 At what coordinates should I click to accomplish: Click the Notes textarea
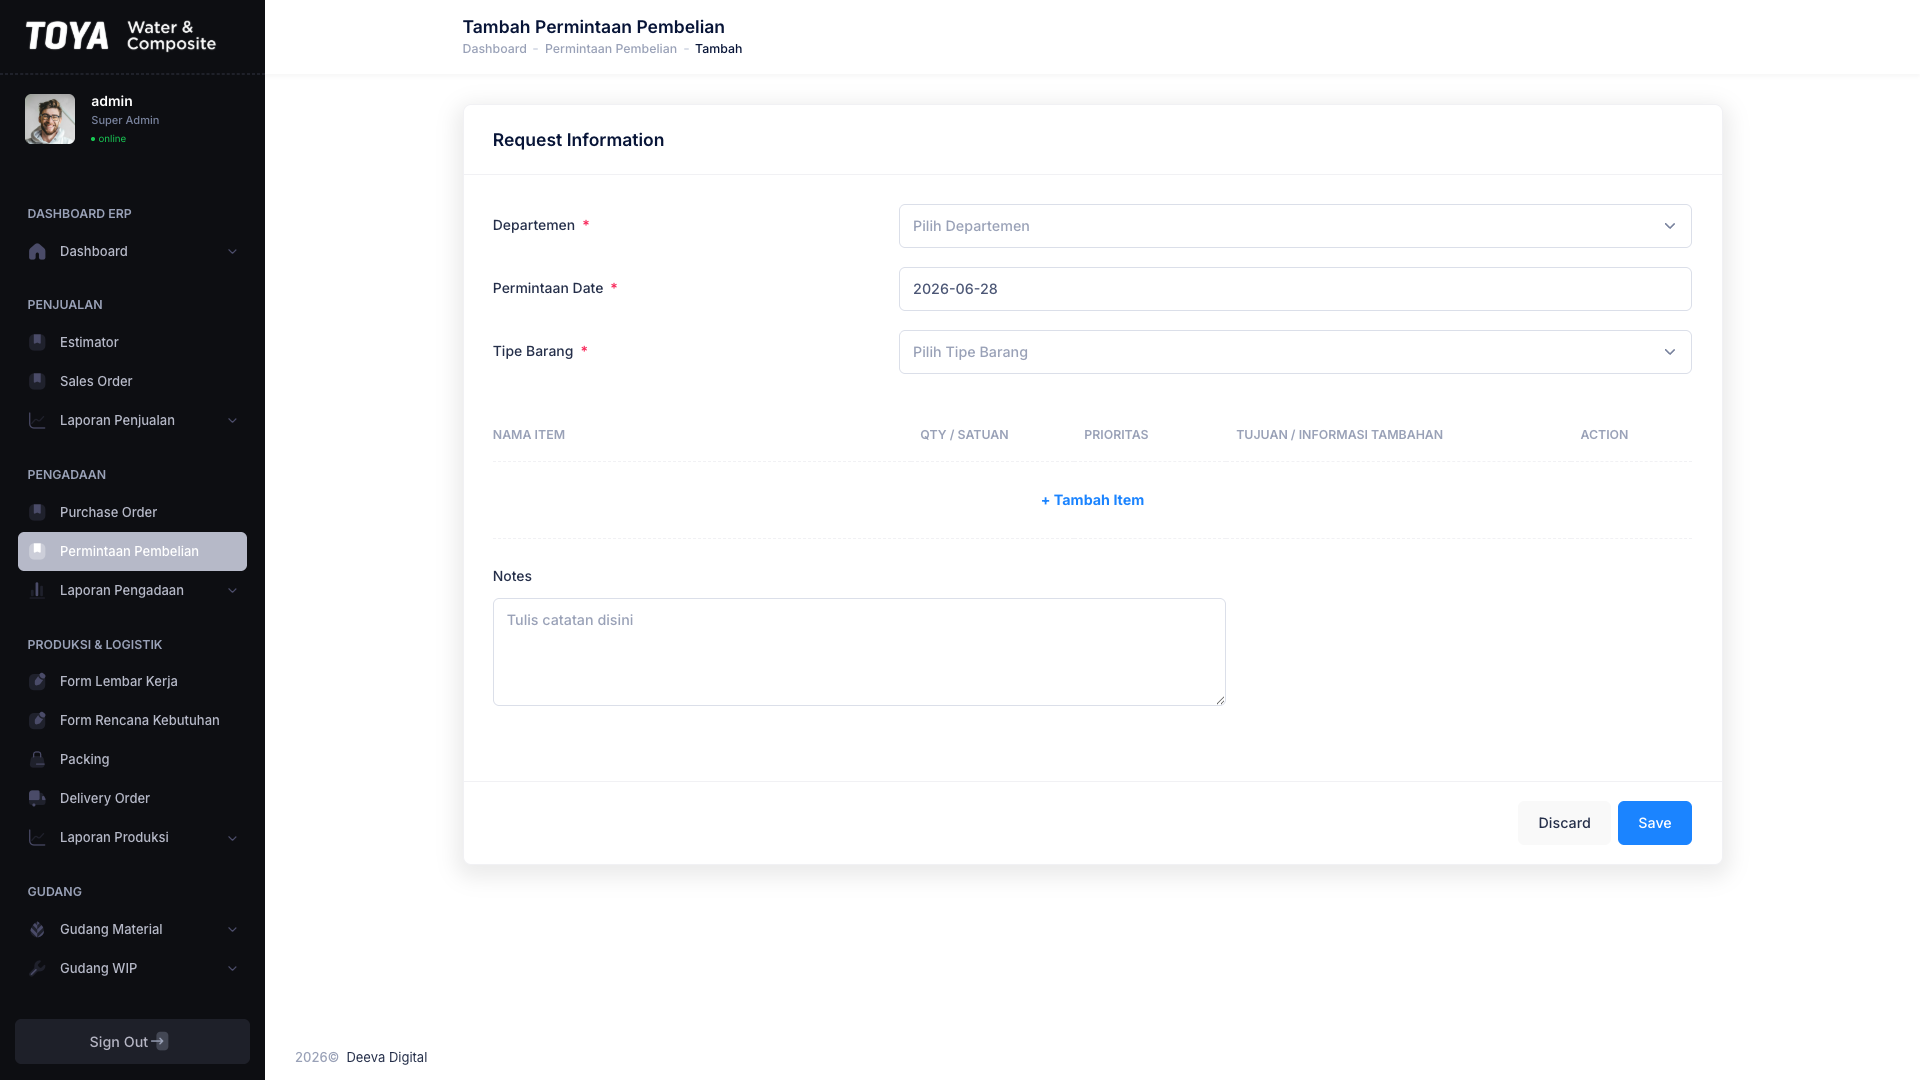click(x=859, y=652)
